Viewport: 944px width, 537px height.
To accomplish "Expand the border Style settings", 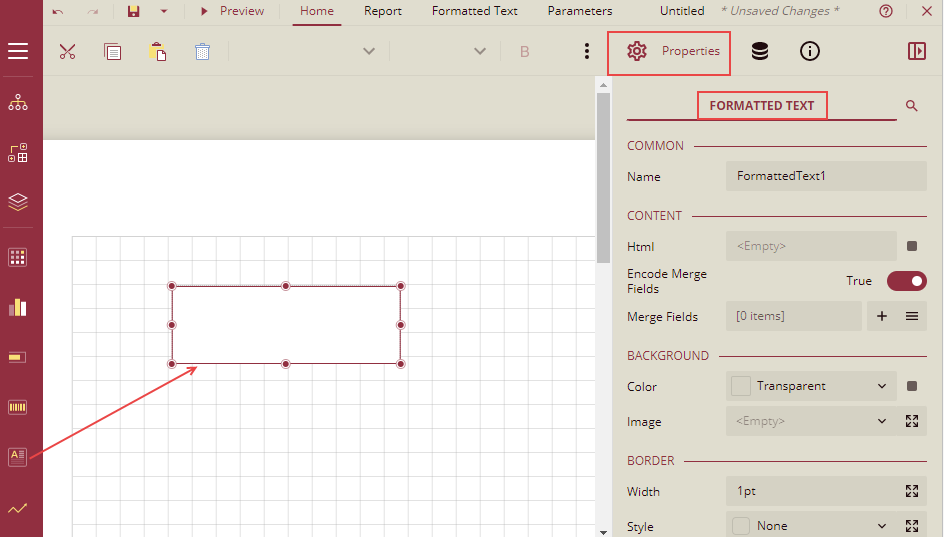I will [x=912, y=526].
